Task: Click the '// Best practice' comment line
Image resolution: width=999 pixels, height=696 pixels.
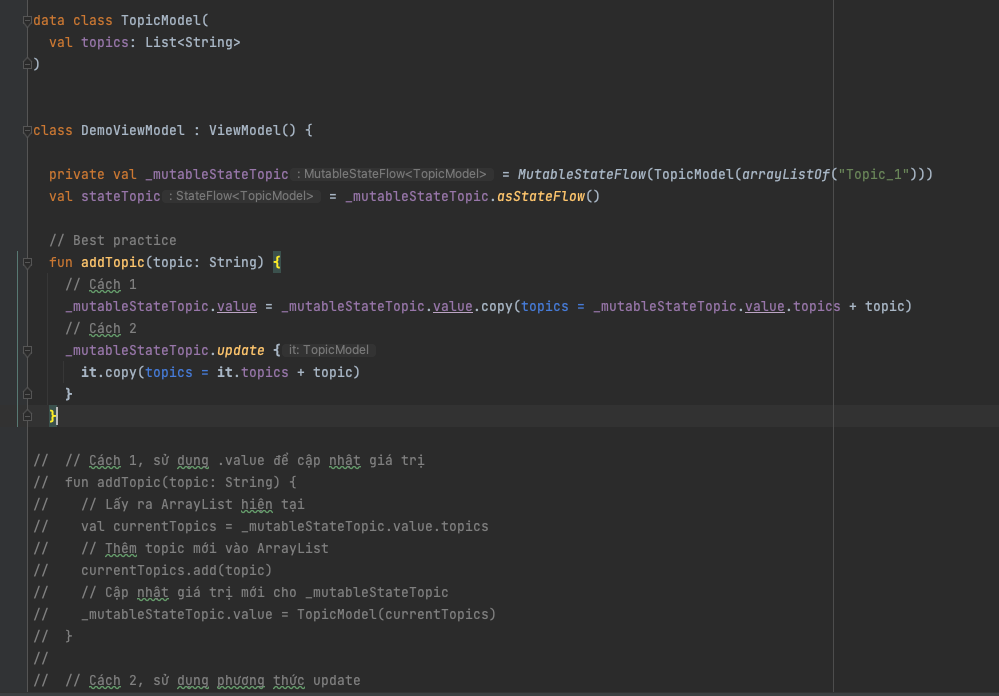Action: [112, 240]
